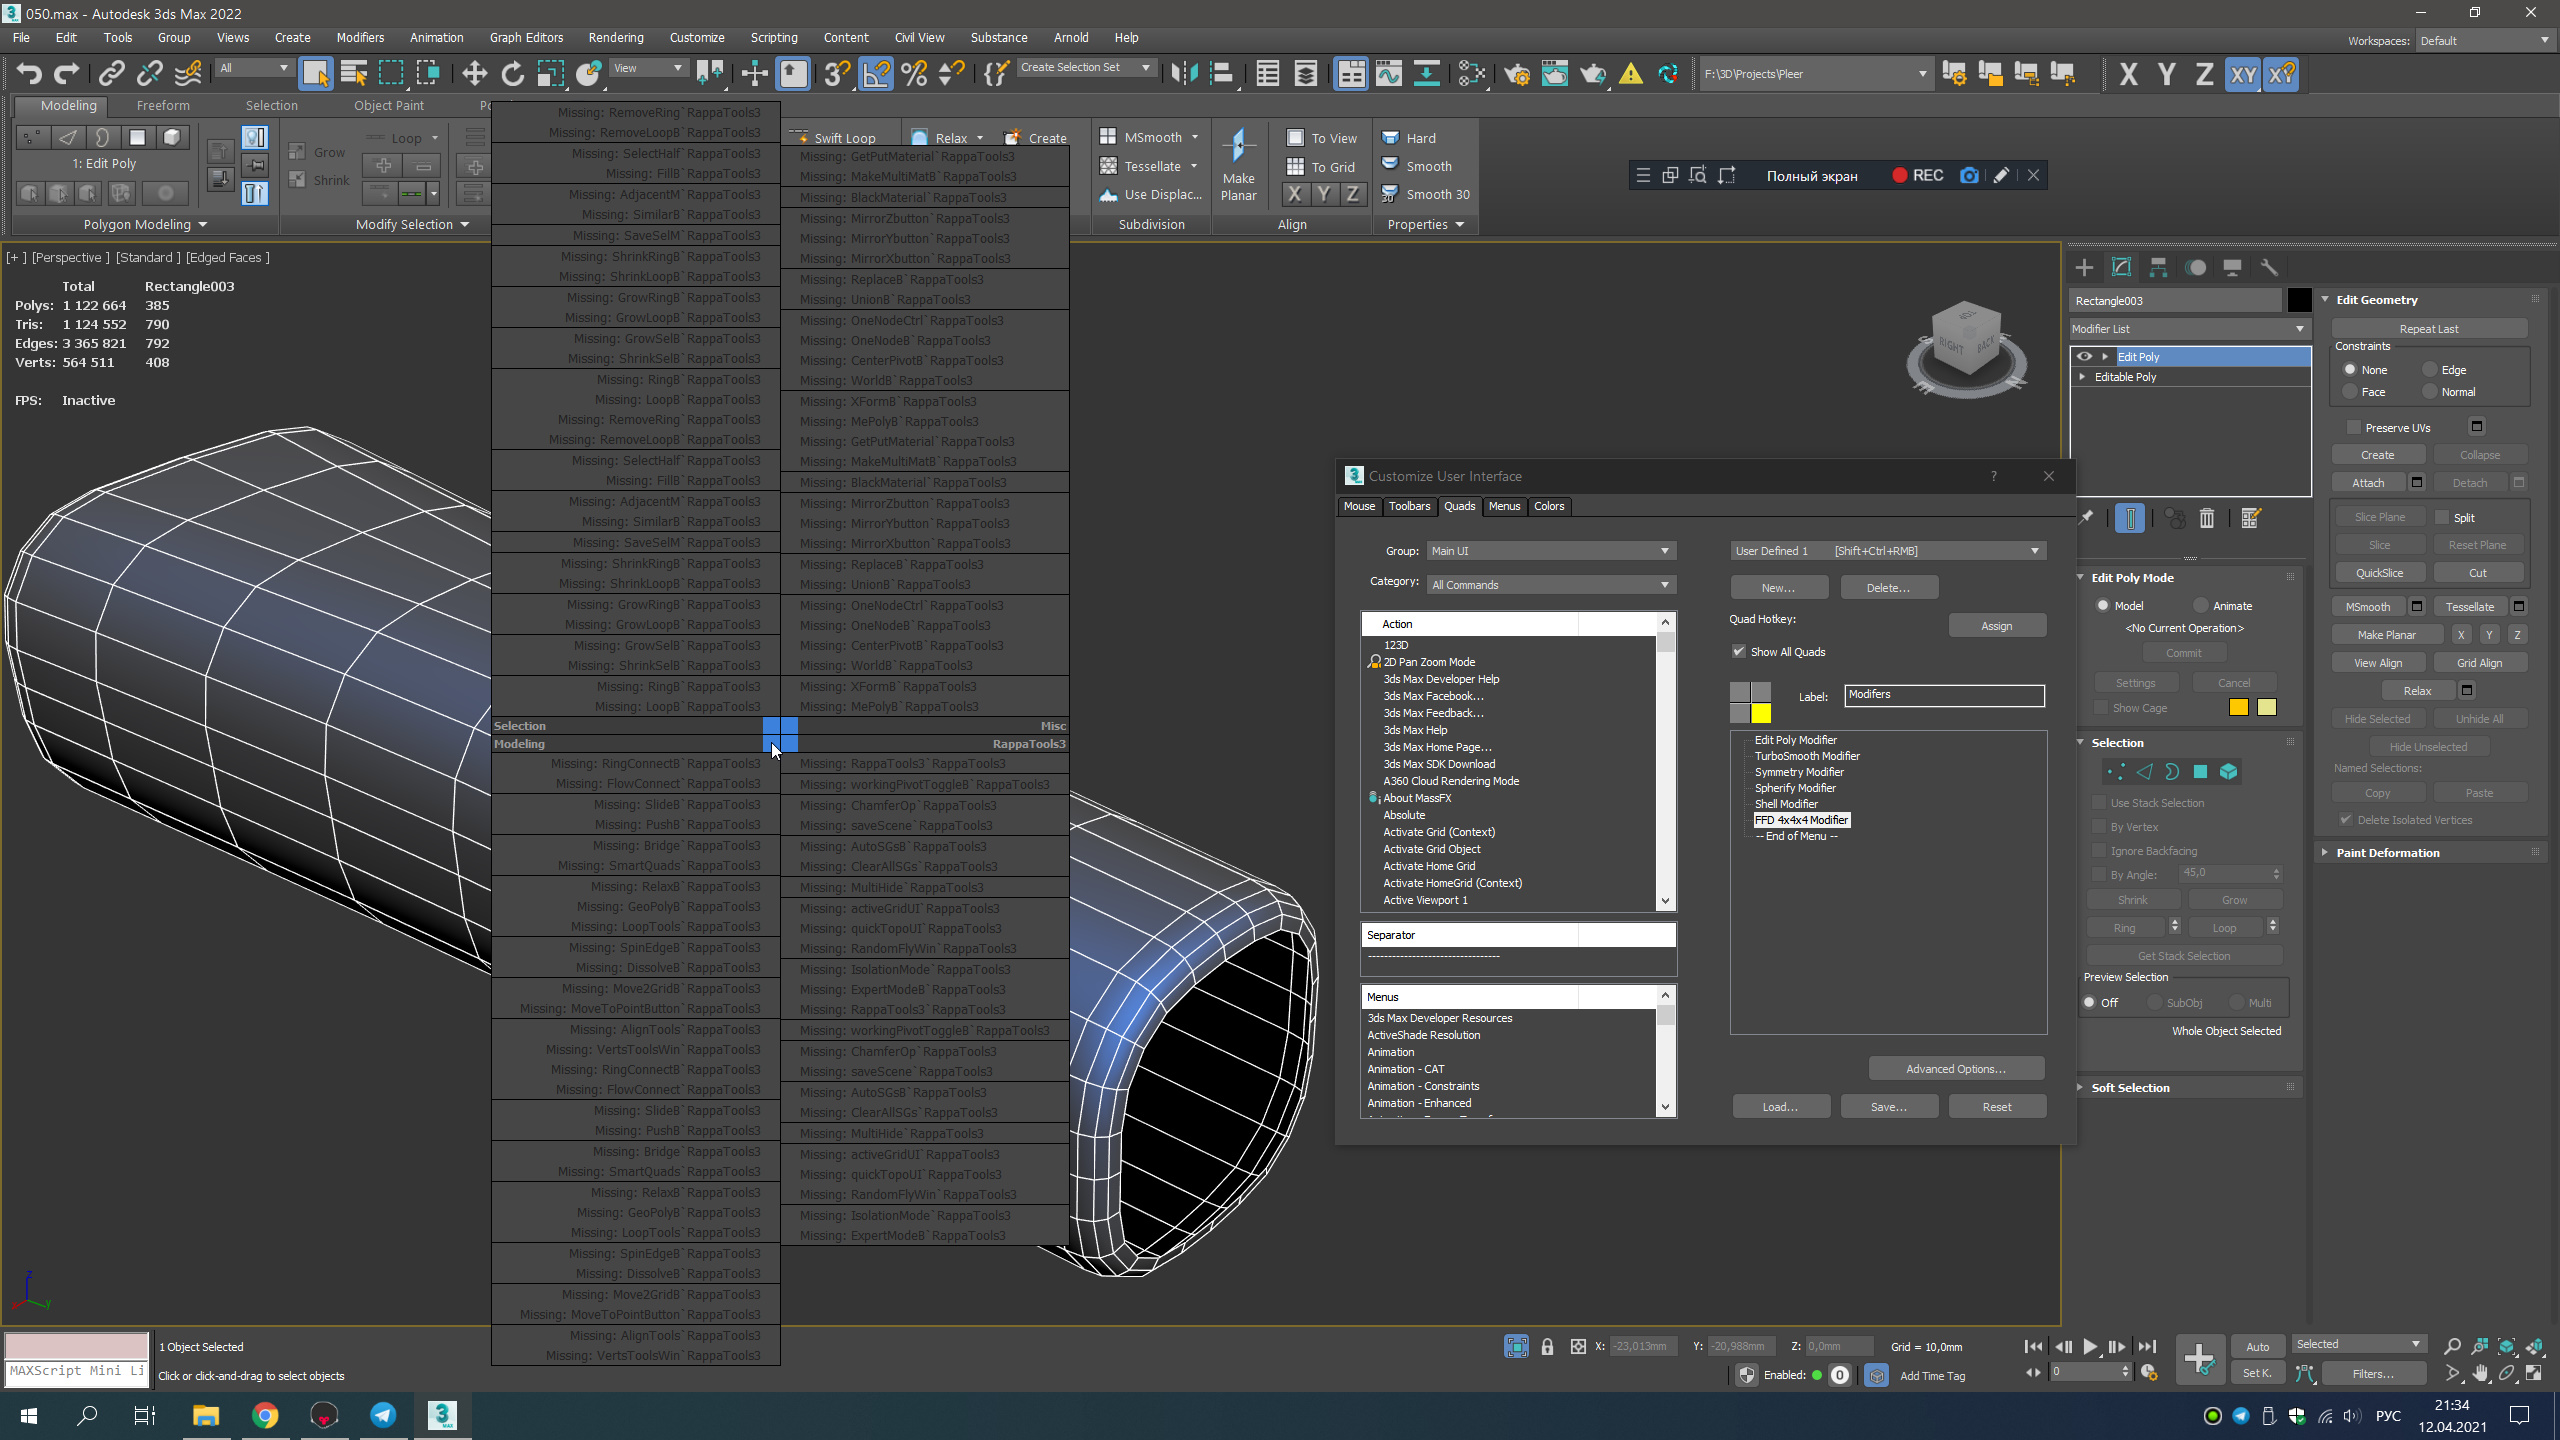Screen dimensions: 2560x1440
Task: Click the Undo arrow in main toolbar
Action: pyautogui.click(x=29, y=73)
